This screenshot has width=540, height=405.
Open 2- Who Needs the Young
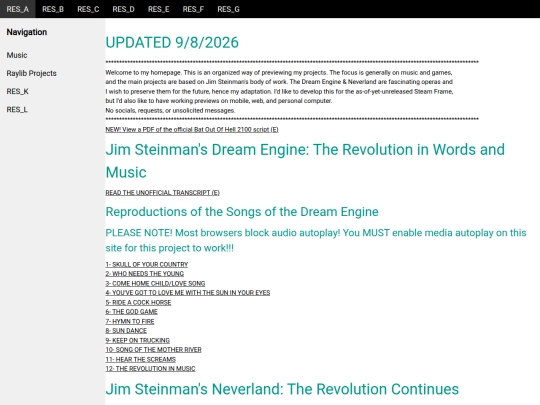pos(145,274)
